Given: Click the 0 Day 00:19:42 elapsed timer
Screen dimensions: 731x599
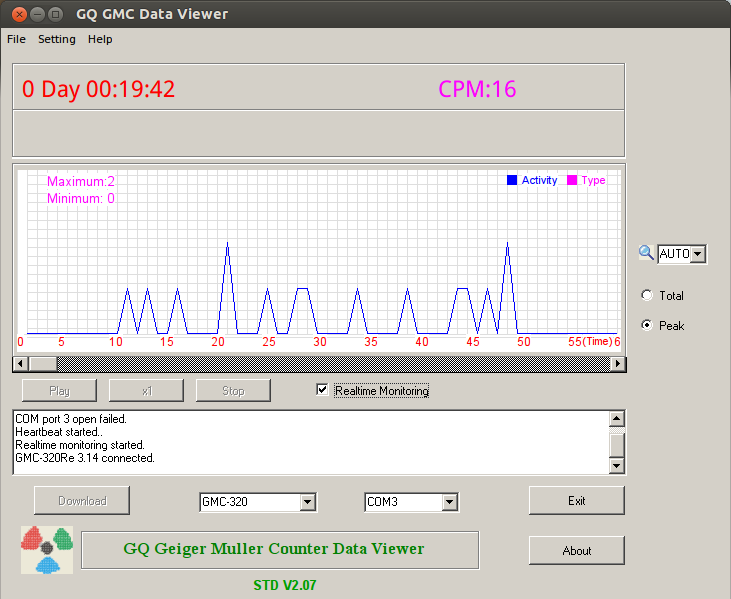Looking at the screenshot, I should click(98, 89).
